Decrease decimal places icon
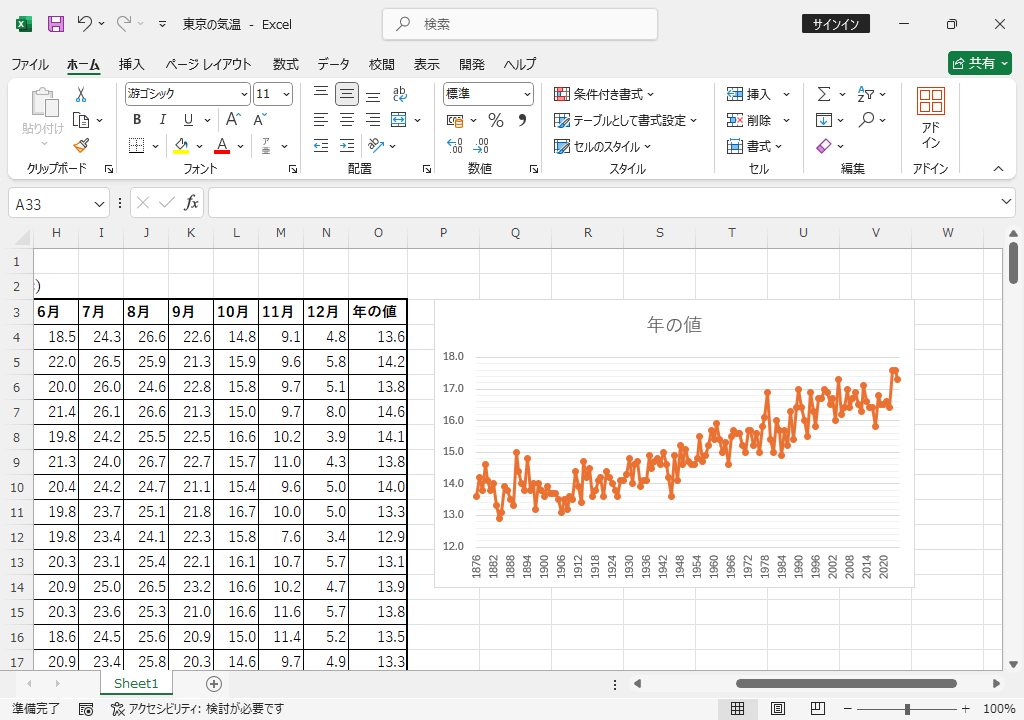This screenshot has height=720, width=1024. tap(481, 146)
